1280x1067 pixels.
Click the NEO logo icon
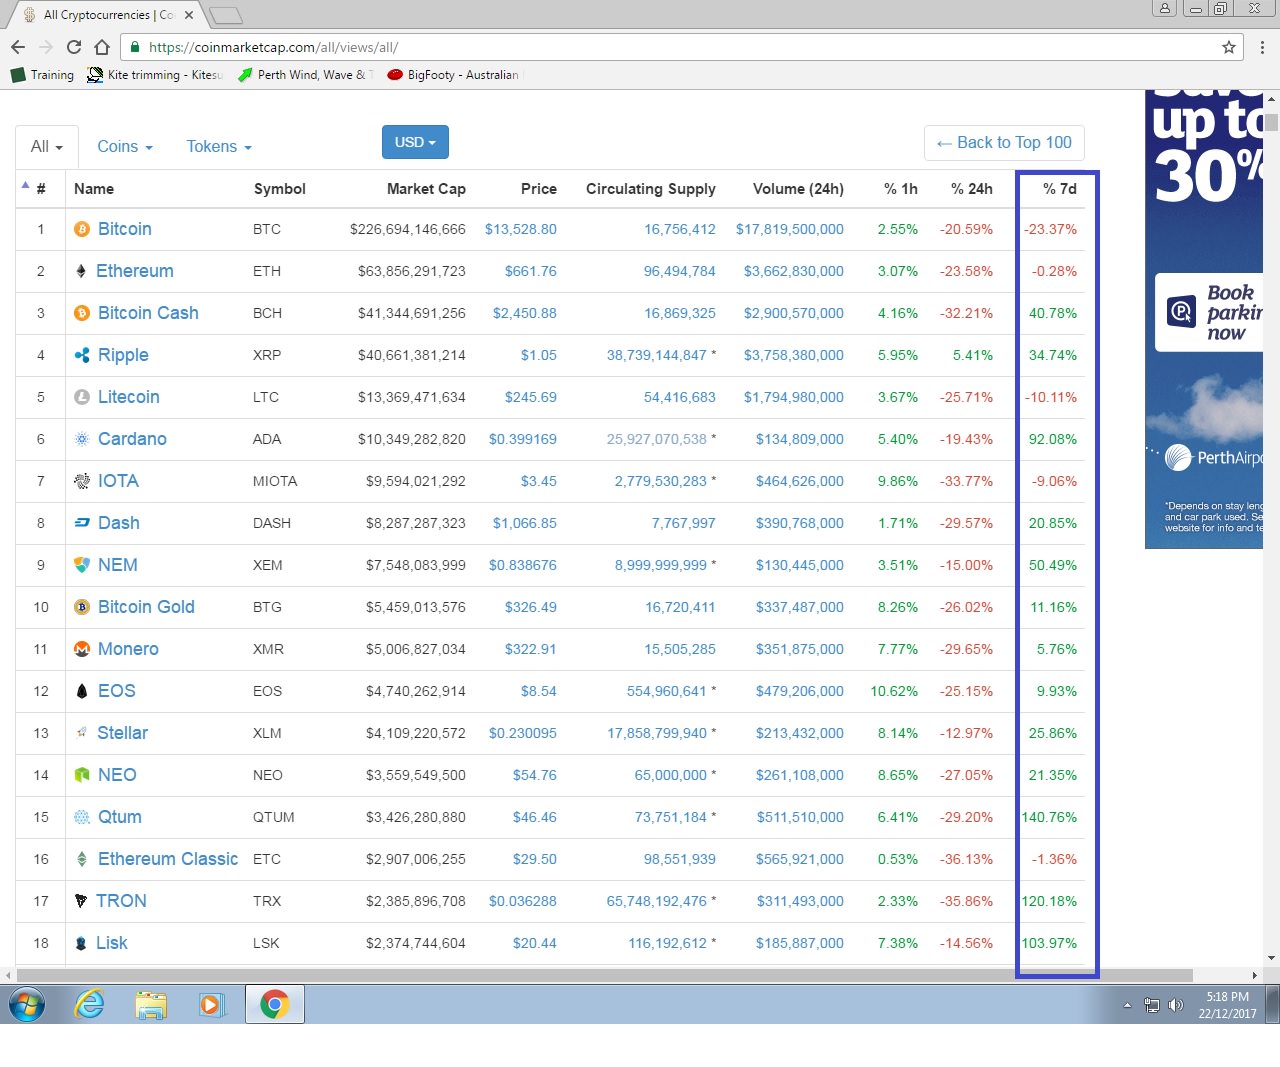click(x=82, y=775)
